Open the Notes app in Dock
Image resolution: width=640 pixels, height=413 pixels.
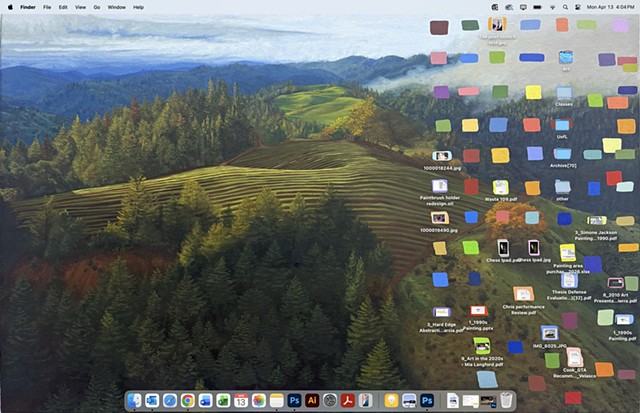pyautogui.click(x=277, y=401)
